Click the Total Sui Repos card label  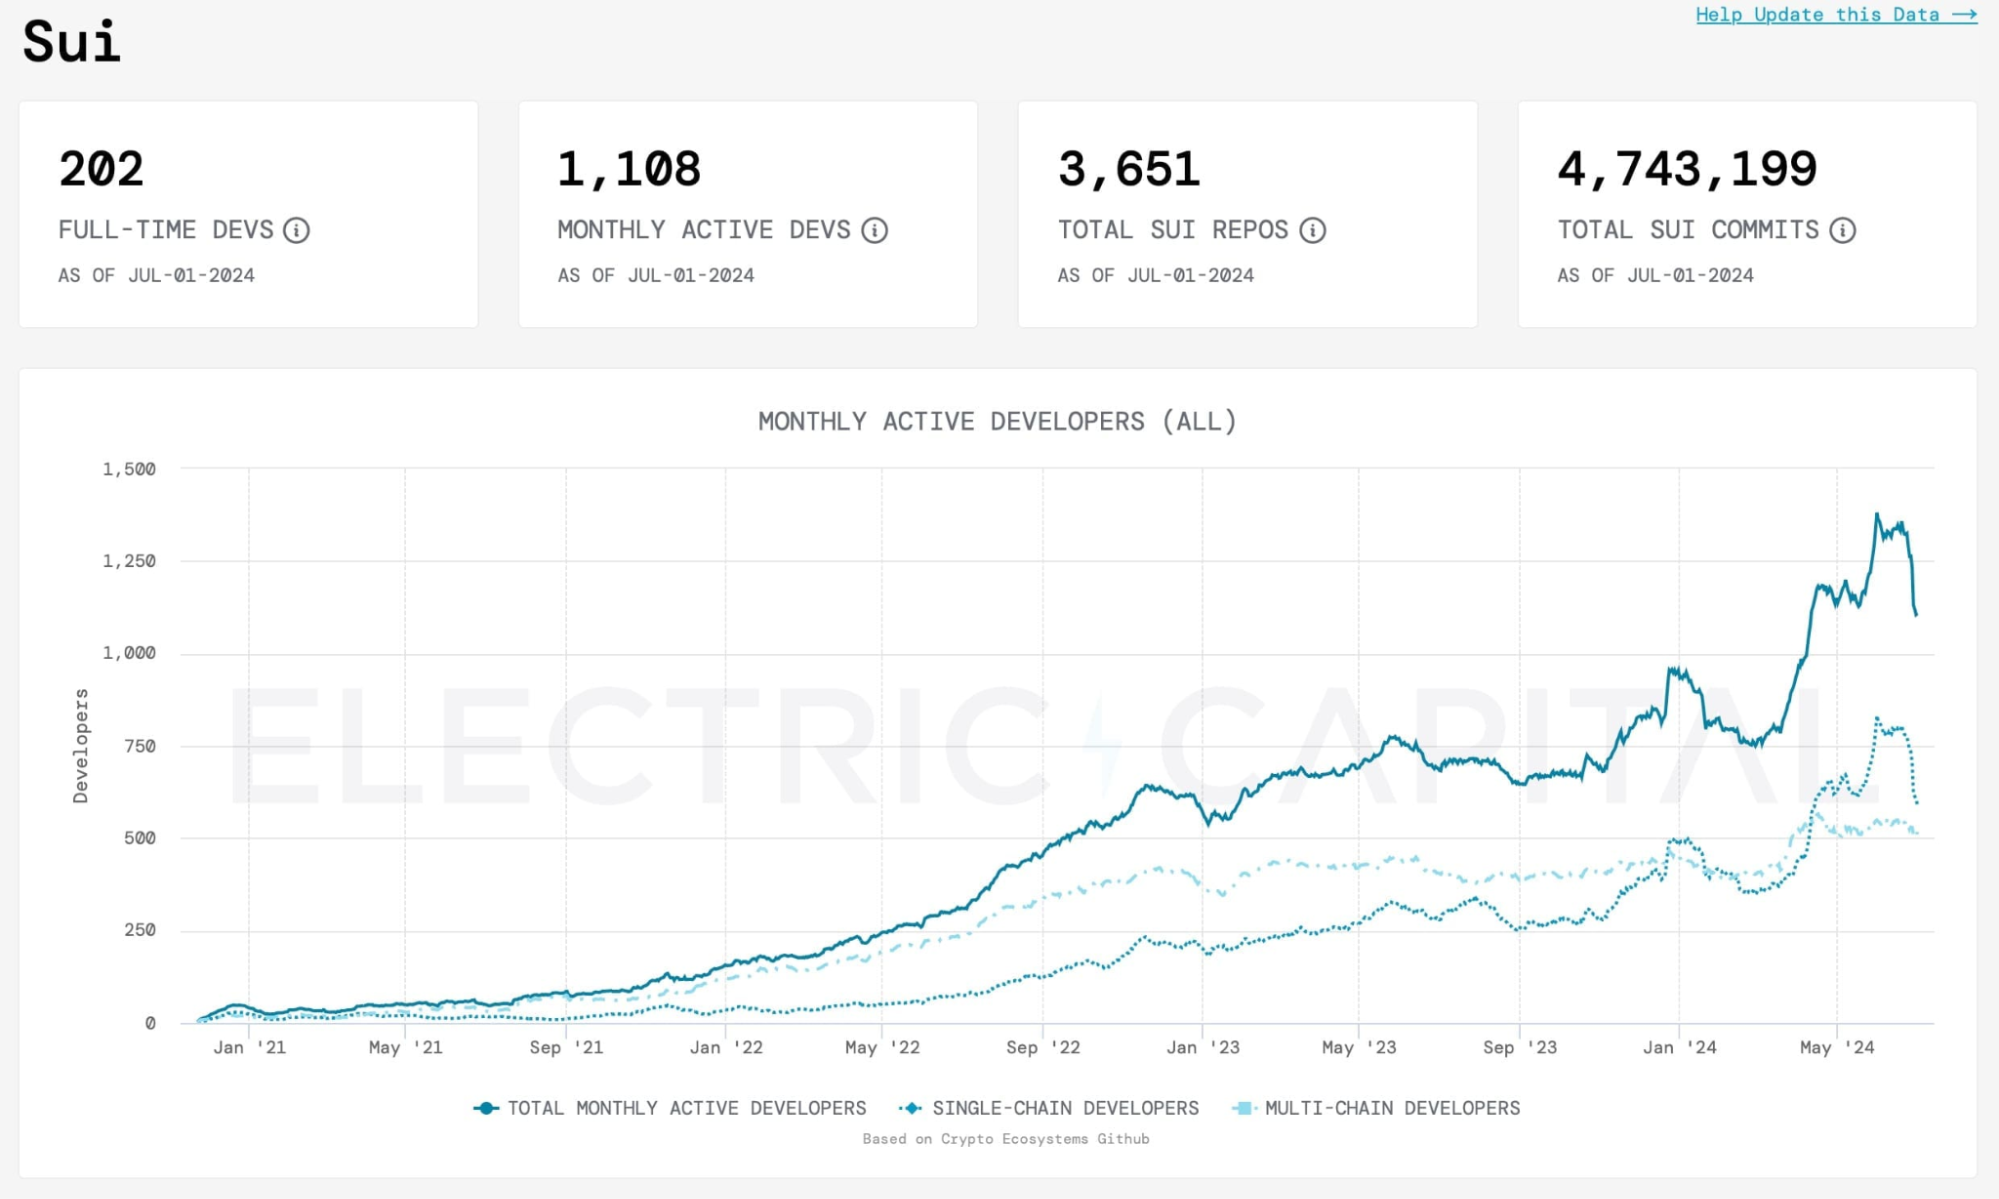(x=1173, y=230)
